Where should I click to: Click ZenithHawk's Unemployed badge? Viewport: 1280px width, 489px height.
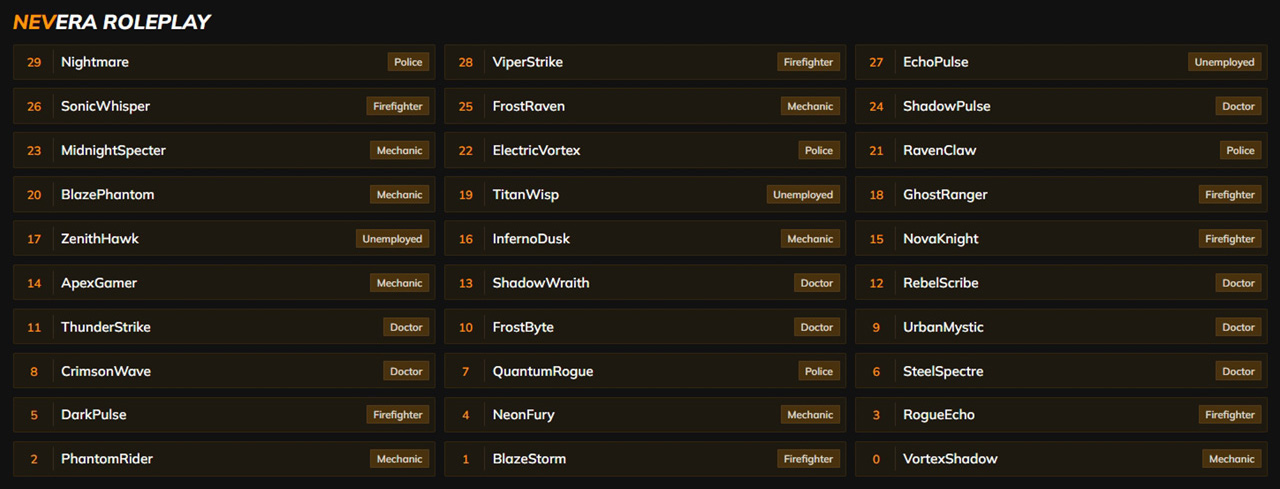click(x=392, y=239)
